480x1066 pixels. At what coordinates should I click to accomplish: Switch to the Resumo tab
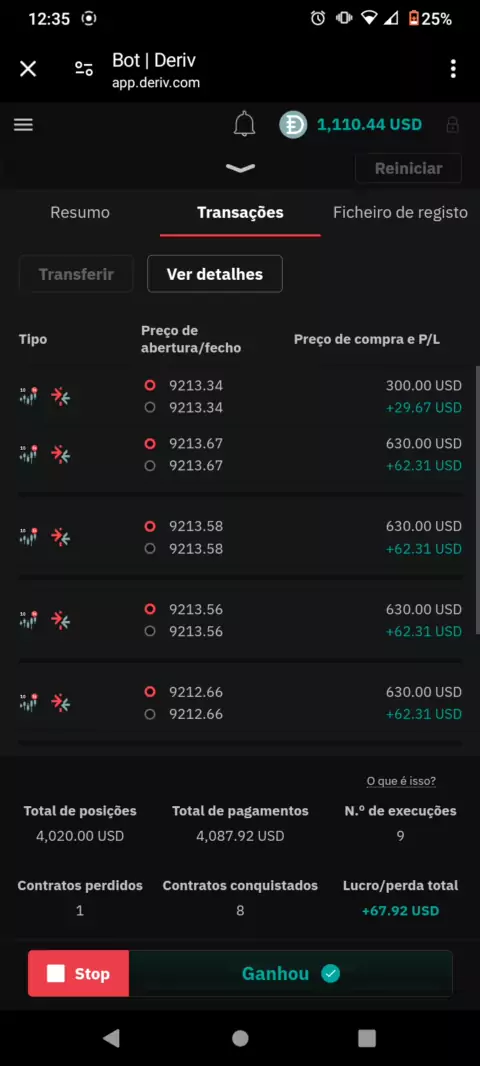(x=80, y=213)
